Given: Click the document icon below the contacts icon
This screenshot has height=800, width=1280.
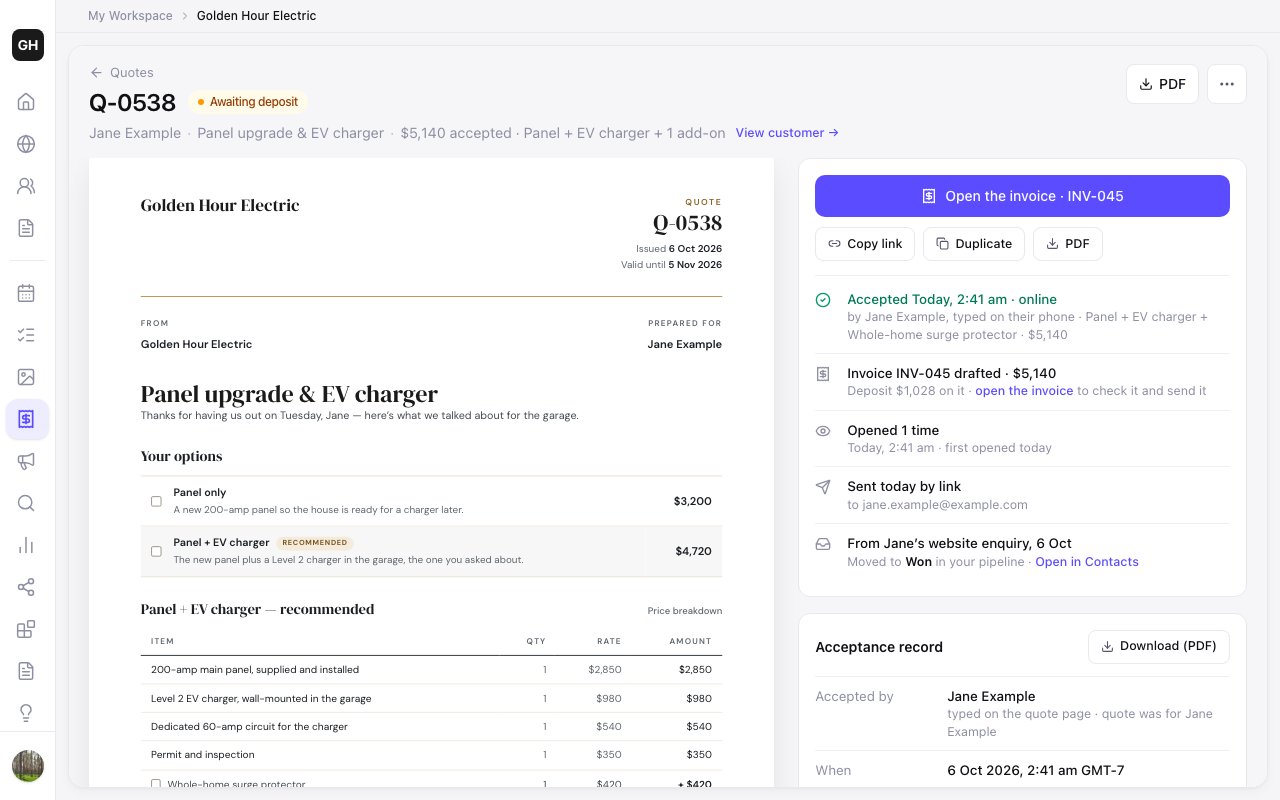Looking at the screenshot, I should click(x=27, y=228).
